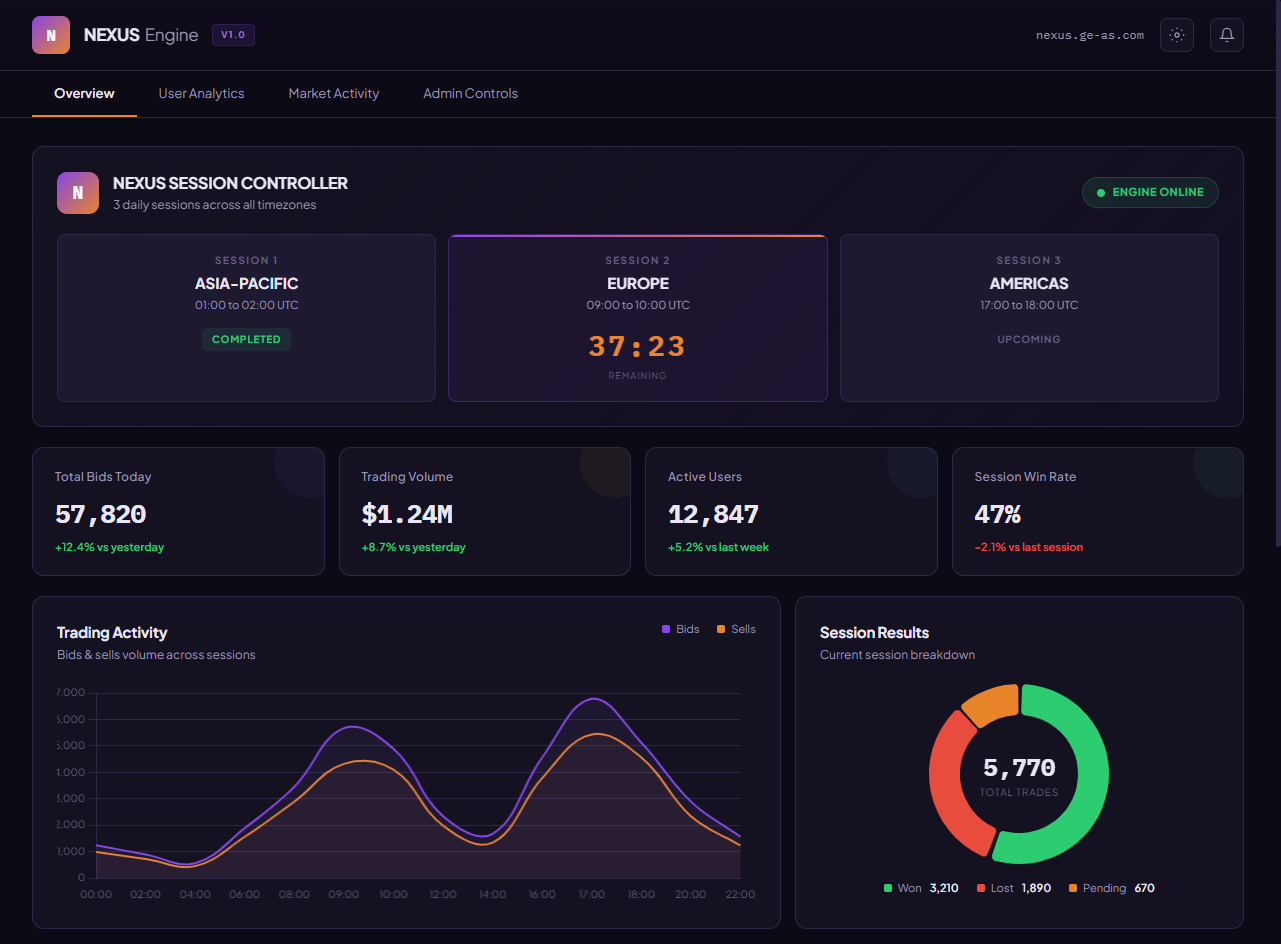Open notifications via the bell icon

coord(1227,34)
